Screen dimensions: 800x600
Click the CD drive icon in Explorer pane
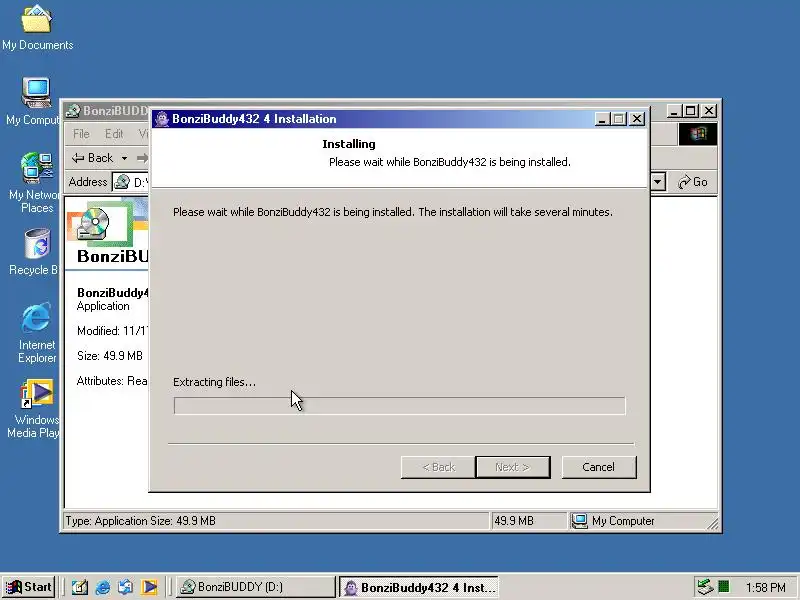point(94,223)
